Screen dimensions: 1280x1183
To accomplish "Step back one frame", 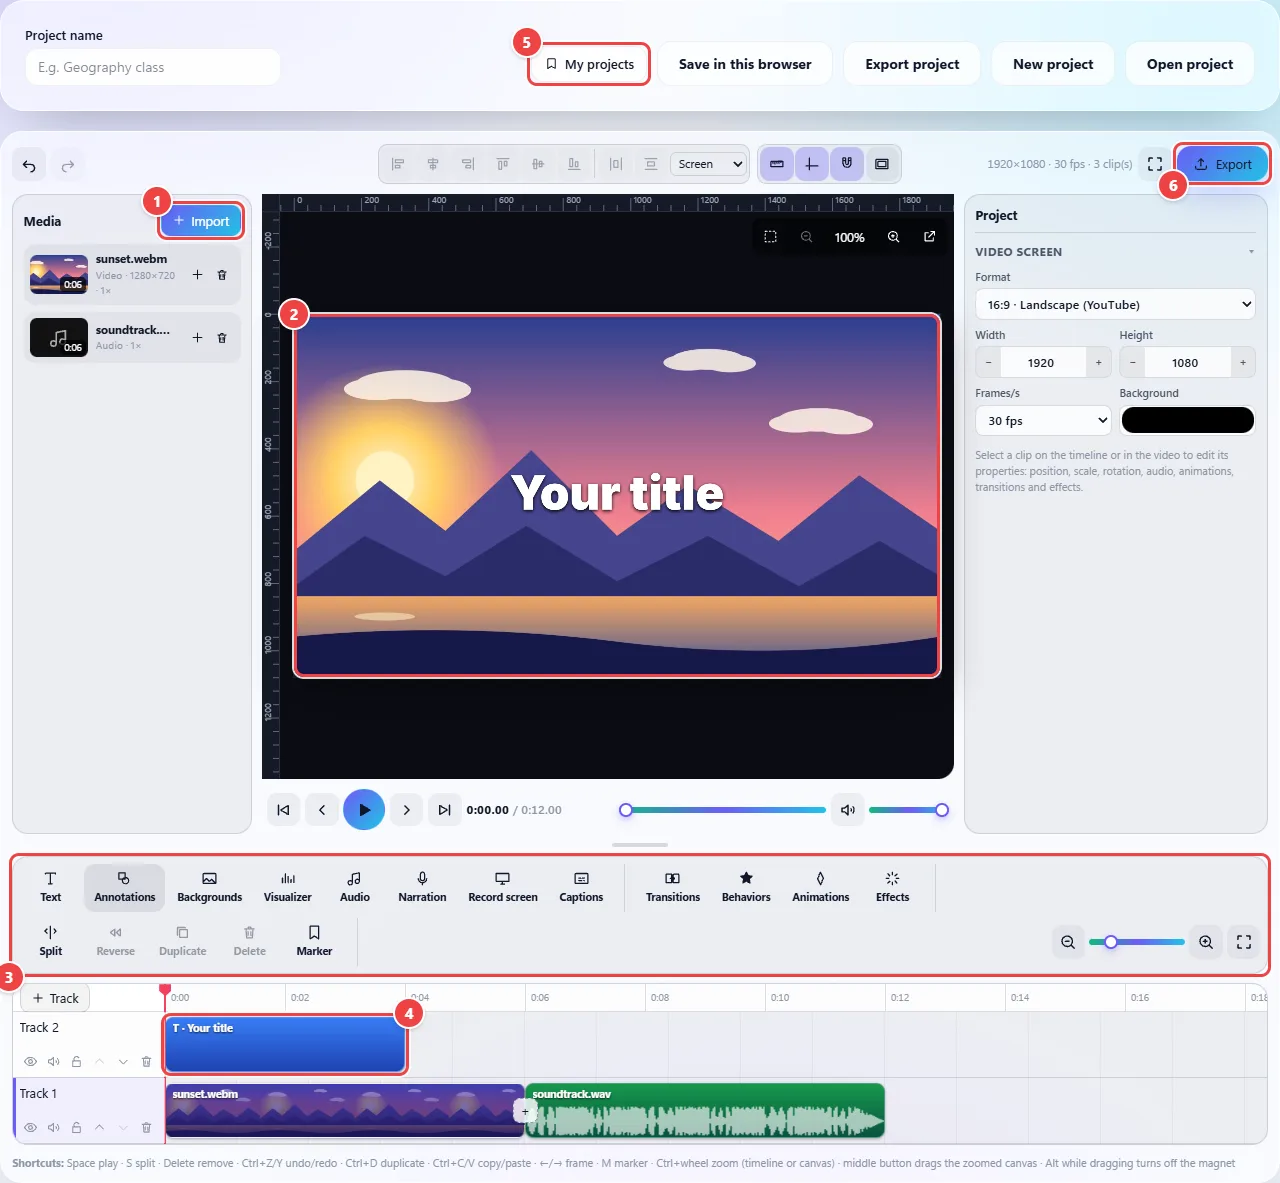I will [x=322, y=810].
